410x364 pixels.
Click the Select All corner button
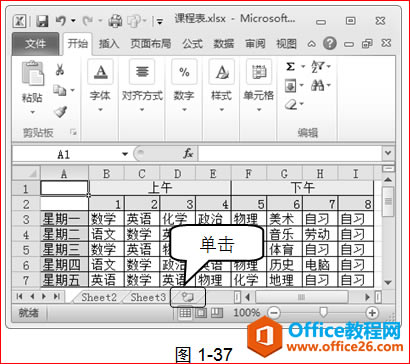[x=26, y=174]
